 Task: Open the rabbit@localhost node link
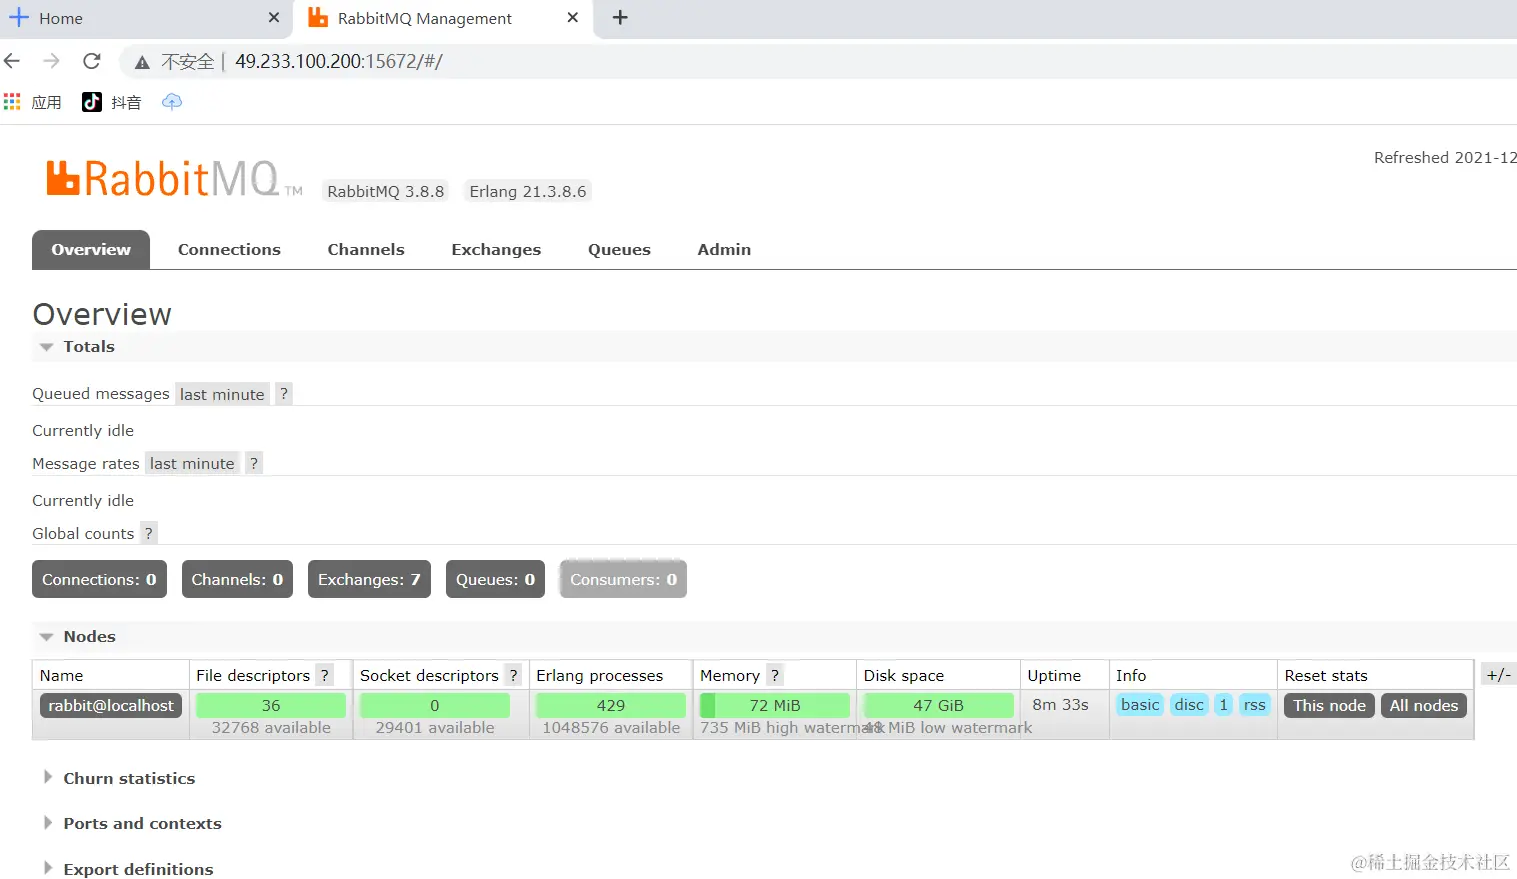click(111, 705)
